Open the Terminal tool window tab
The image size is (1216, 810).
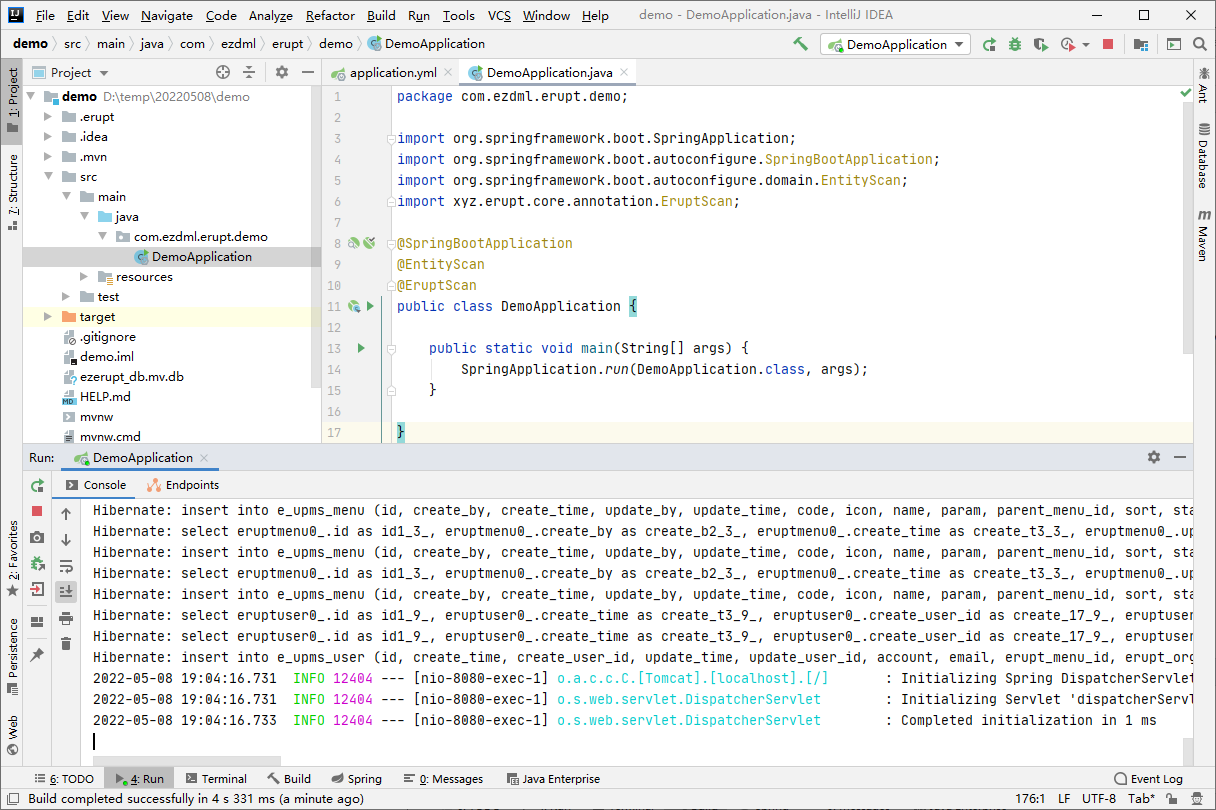point(214,778)
